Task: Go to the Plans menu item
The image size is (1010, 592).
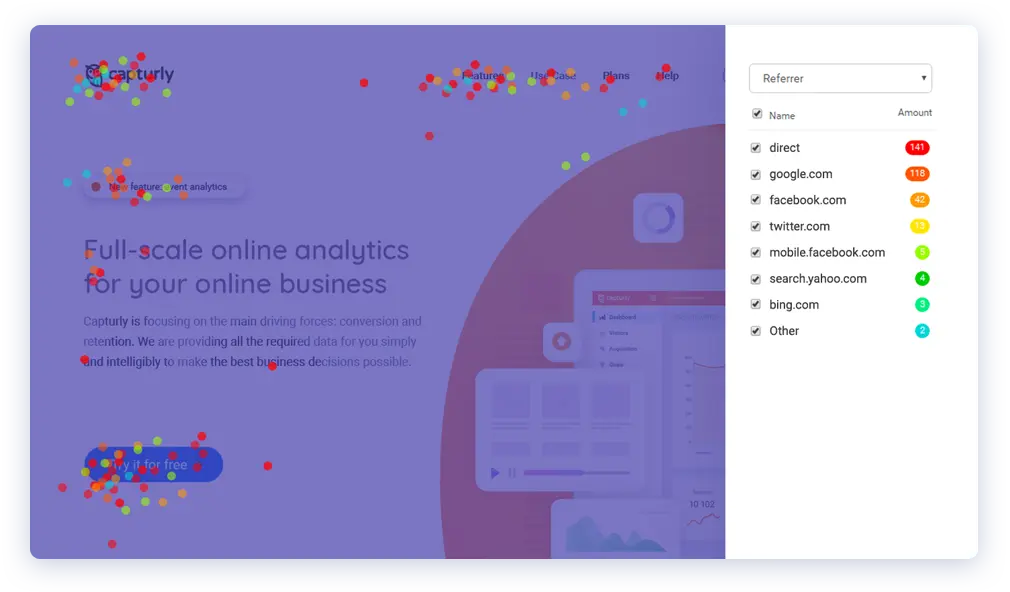Action: tap(616, 75)
